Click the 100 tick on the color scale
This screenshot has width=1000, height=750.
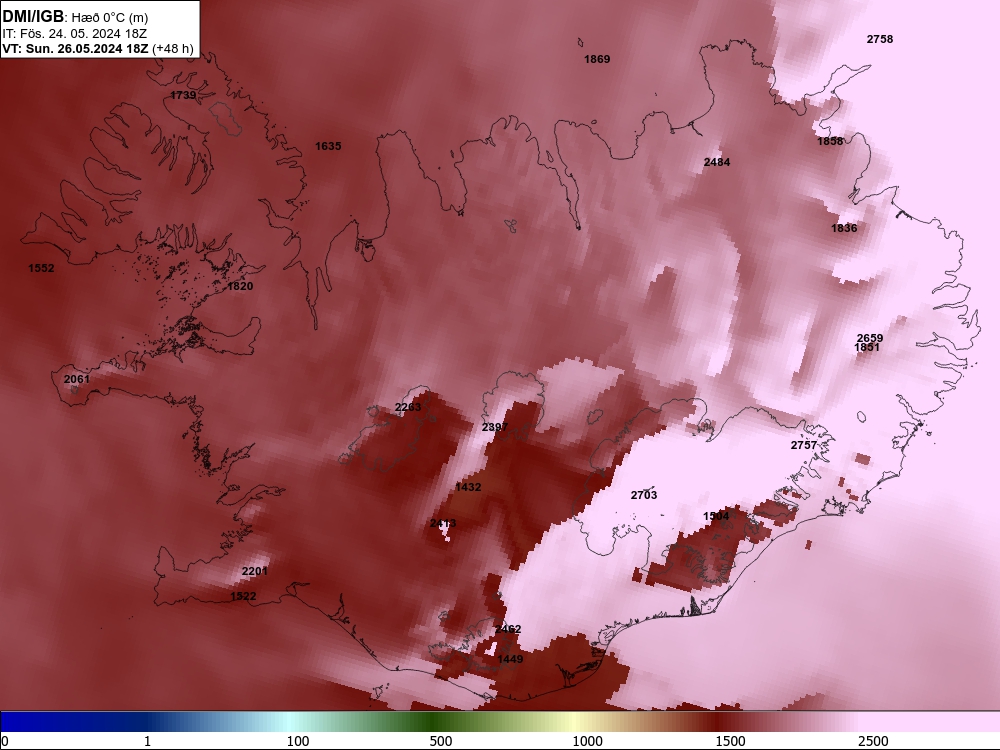point(298,741)
